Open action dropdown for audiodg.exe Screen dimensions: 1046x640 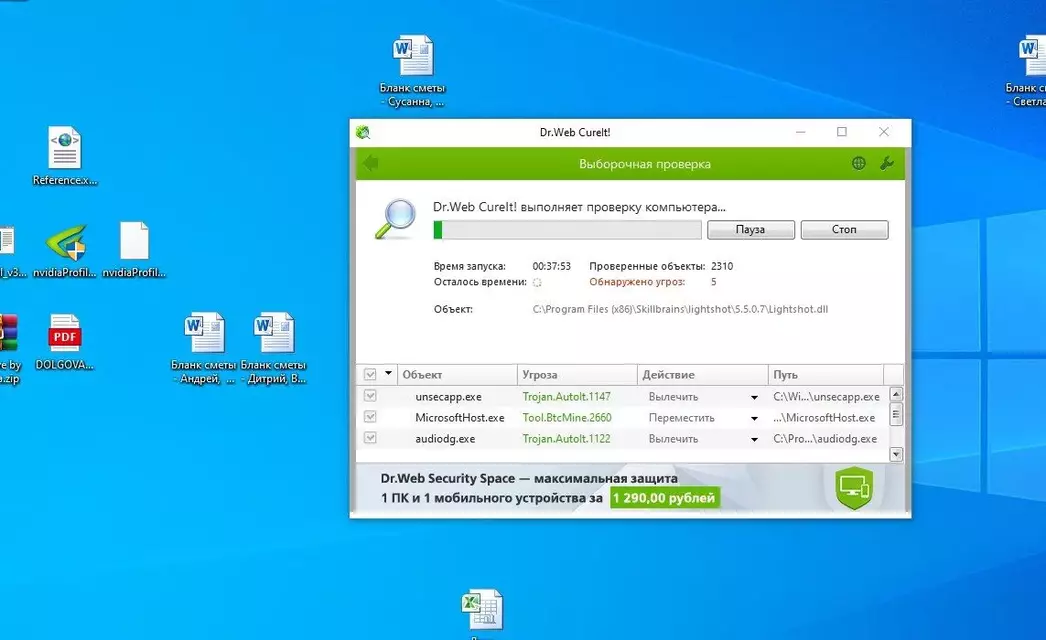pos(754,439)
